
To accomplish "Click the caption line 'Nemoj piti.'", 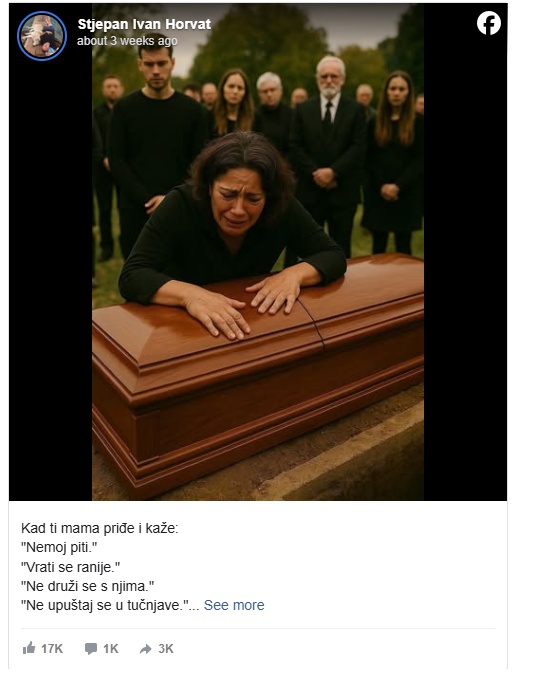I will [59, 547].
